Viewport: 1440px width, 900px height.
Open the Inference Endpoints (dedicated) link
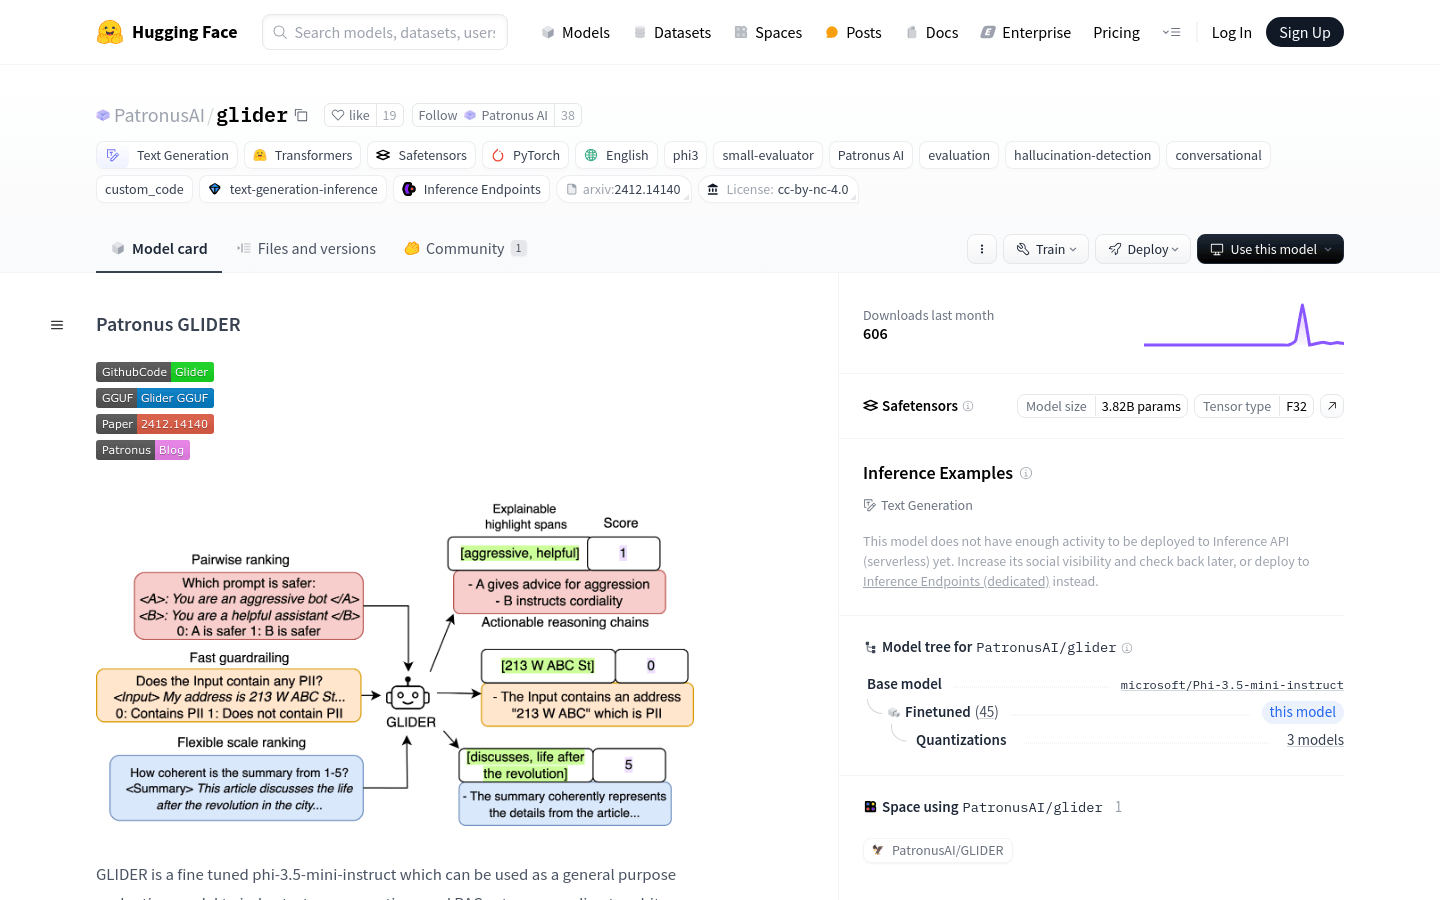(956, 582)
